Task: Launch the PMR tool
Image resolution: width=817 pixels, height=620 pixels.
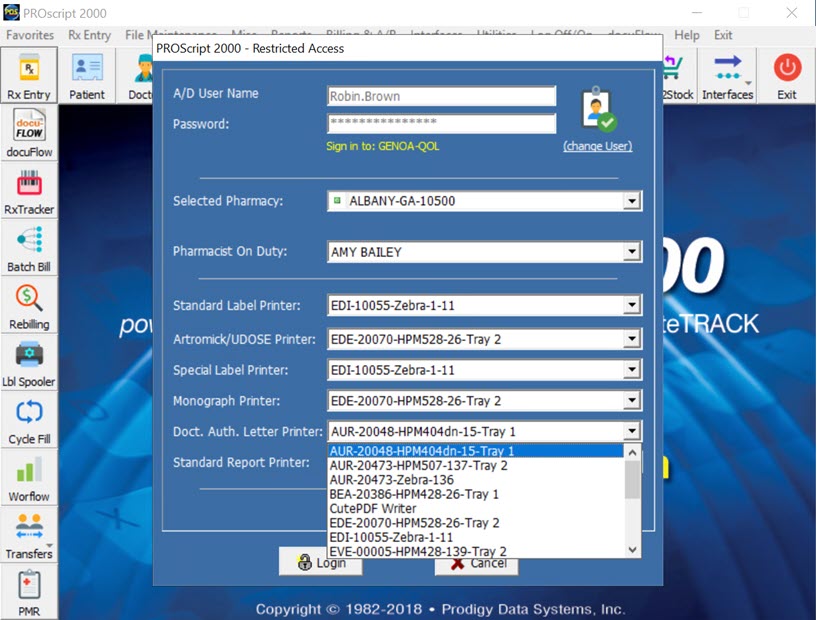Action: [x=29, y=592]
